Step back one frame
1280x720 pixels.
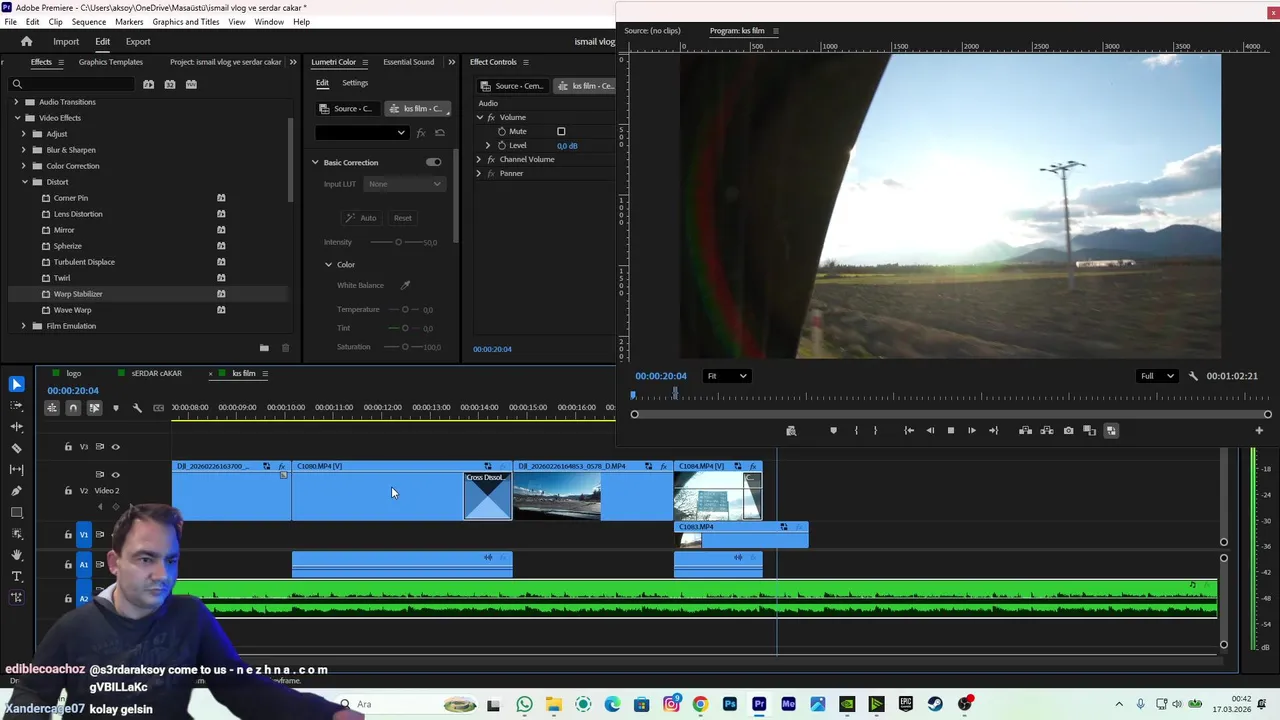[x=930, y=430]
